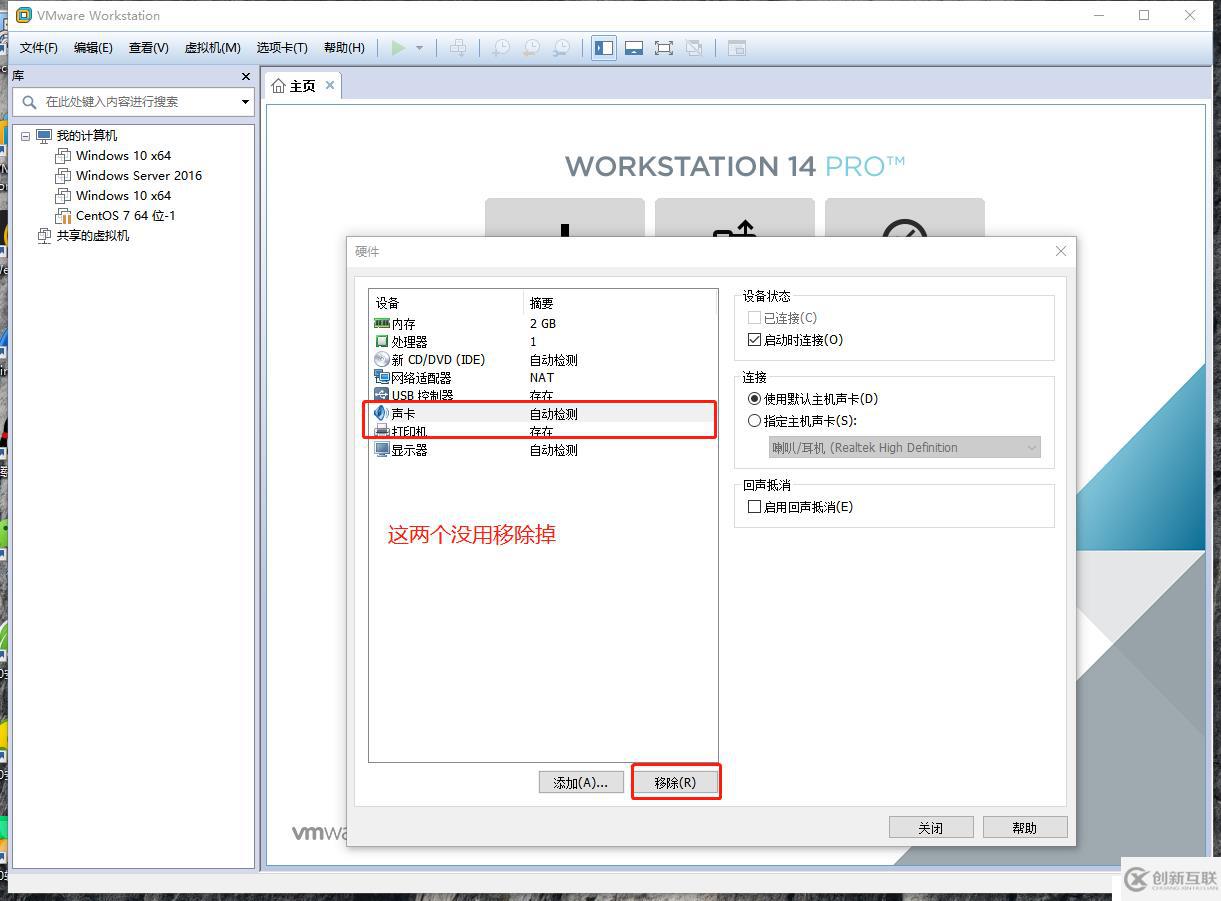Click the Windows Server 2016 VM icon
1221x901 pixels.
[x=63, y=176]
